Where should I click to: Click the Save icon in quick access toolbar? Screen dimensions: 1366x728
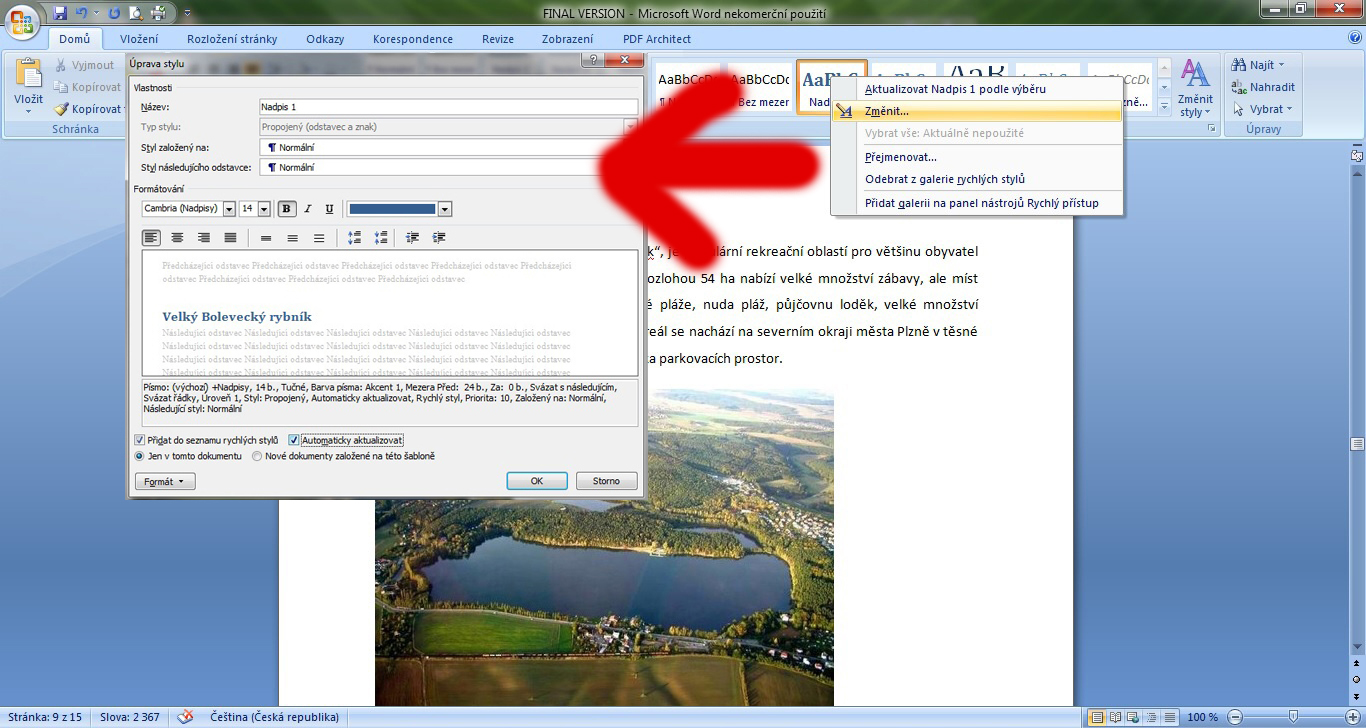tap(60, 13)
